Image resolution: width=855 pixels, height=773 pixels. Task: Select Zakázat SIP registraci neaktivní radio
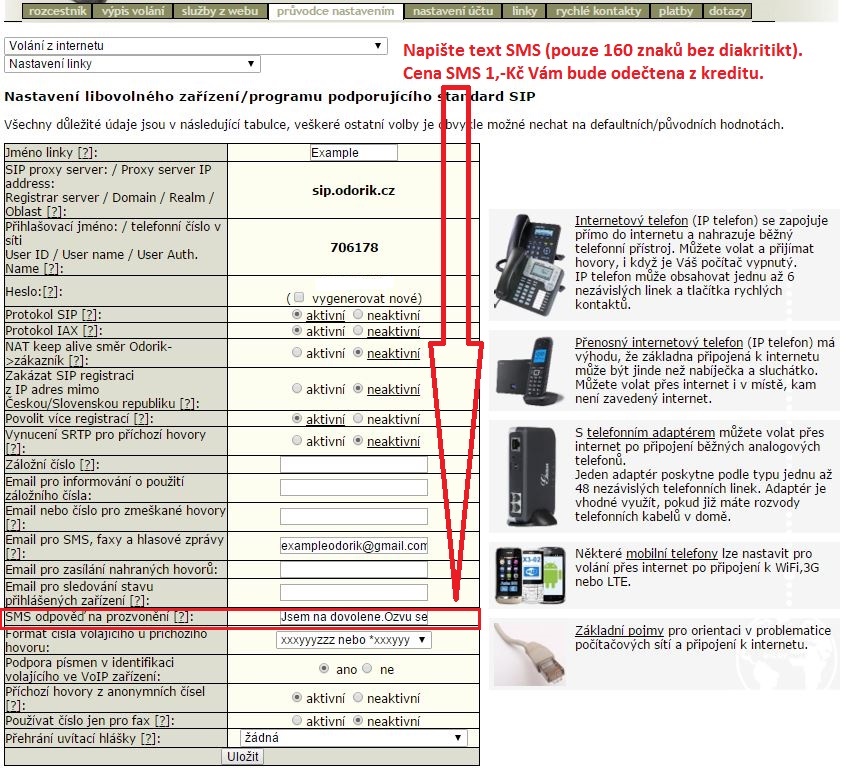point(358,389)
